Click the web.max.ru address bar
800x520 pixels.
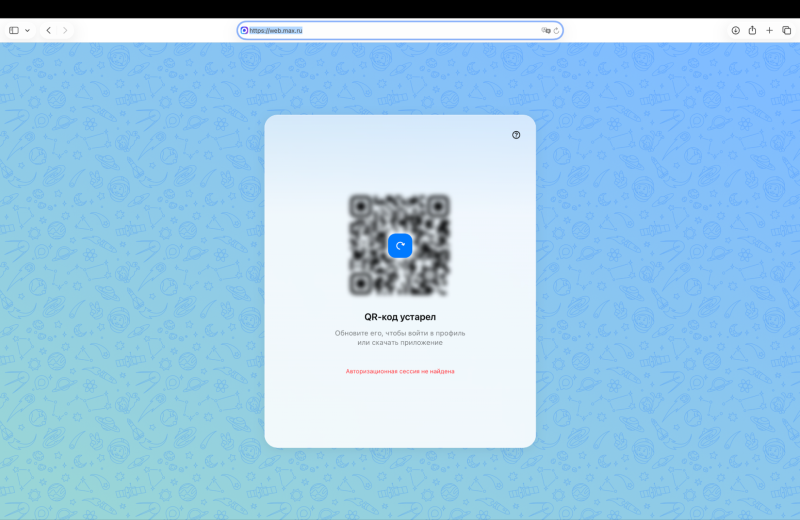click(x=400, y=31)
